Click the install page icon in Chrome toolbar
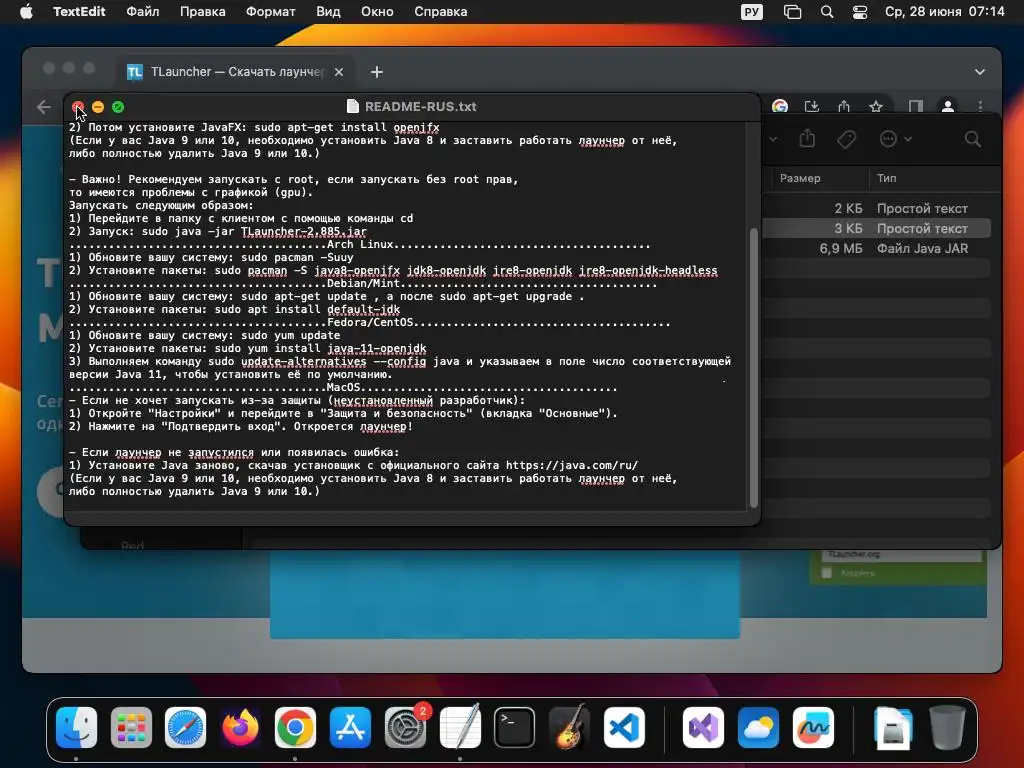Image resolution: width=1024 pixels, height=768 pixels. point(812,106)
